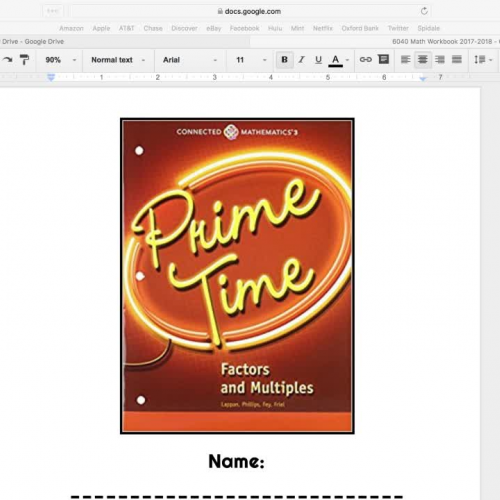Viewport: 500px width, 500px height.
Task: Open the Chase bookmark
Action: (153, 28)
